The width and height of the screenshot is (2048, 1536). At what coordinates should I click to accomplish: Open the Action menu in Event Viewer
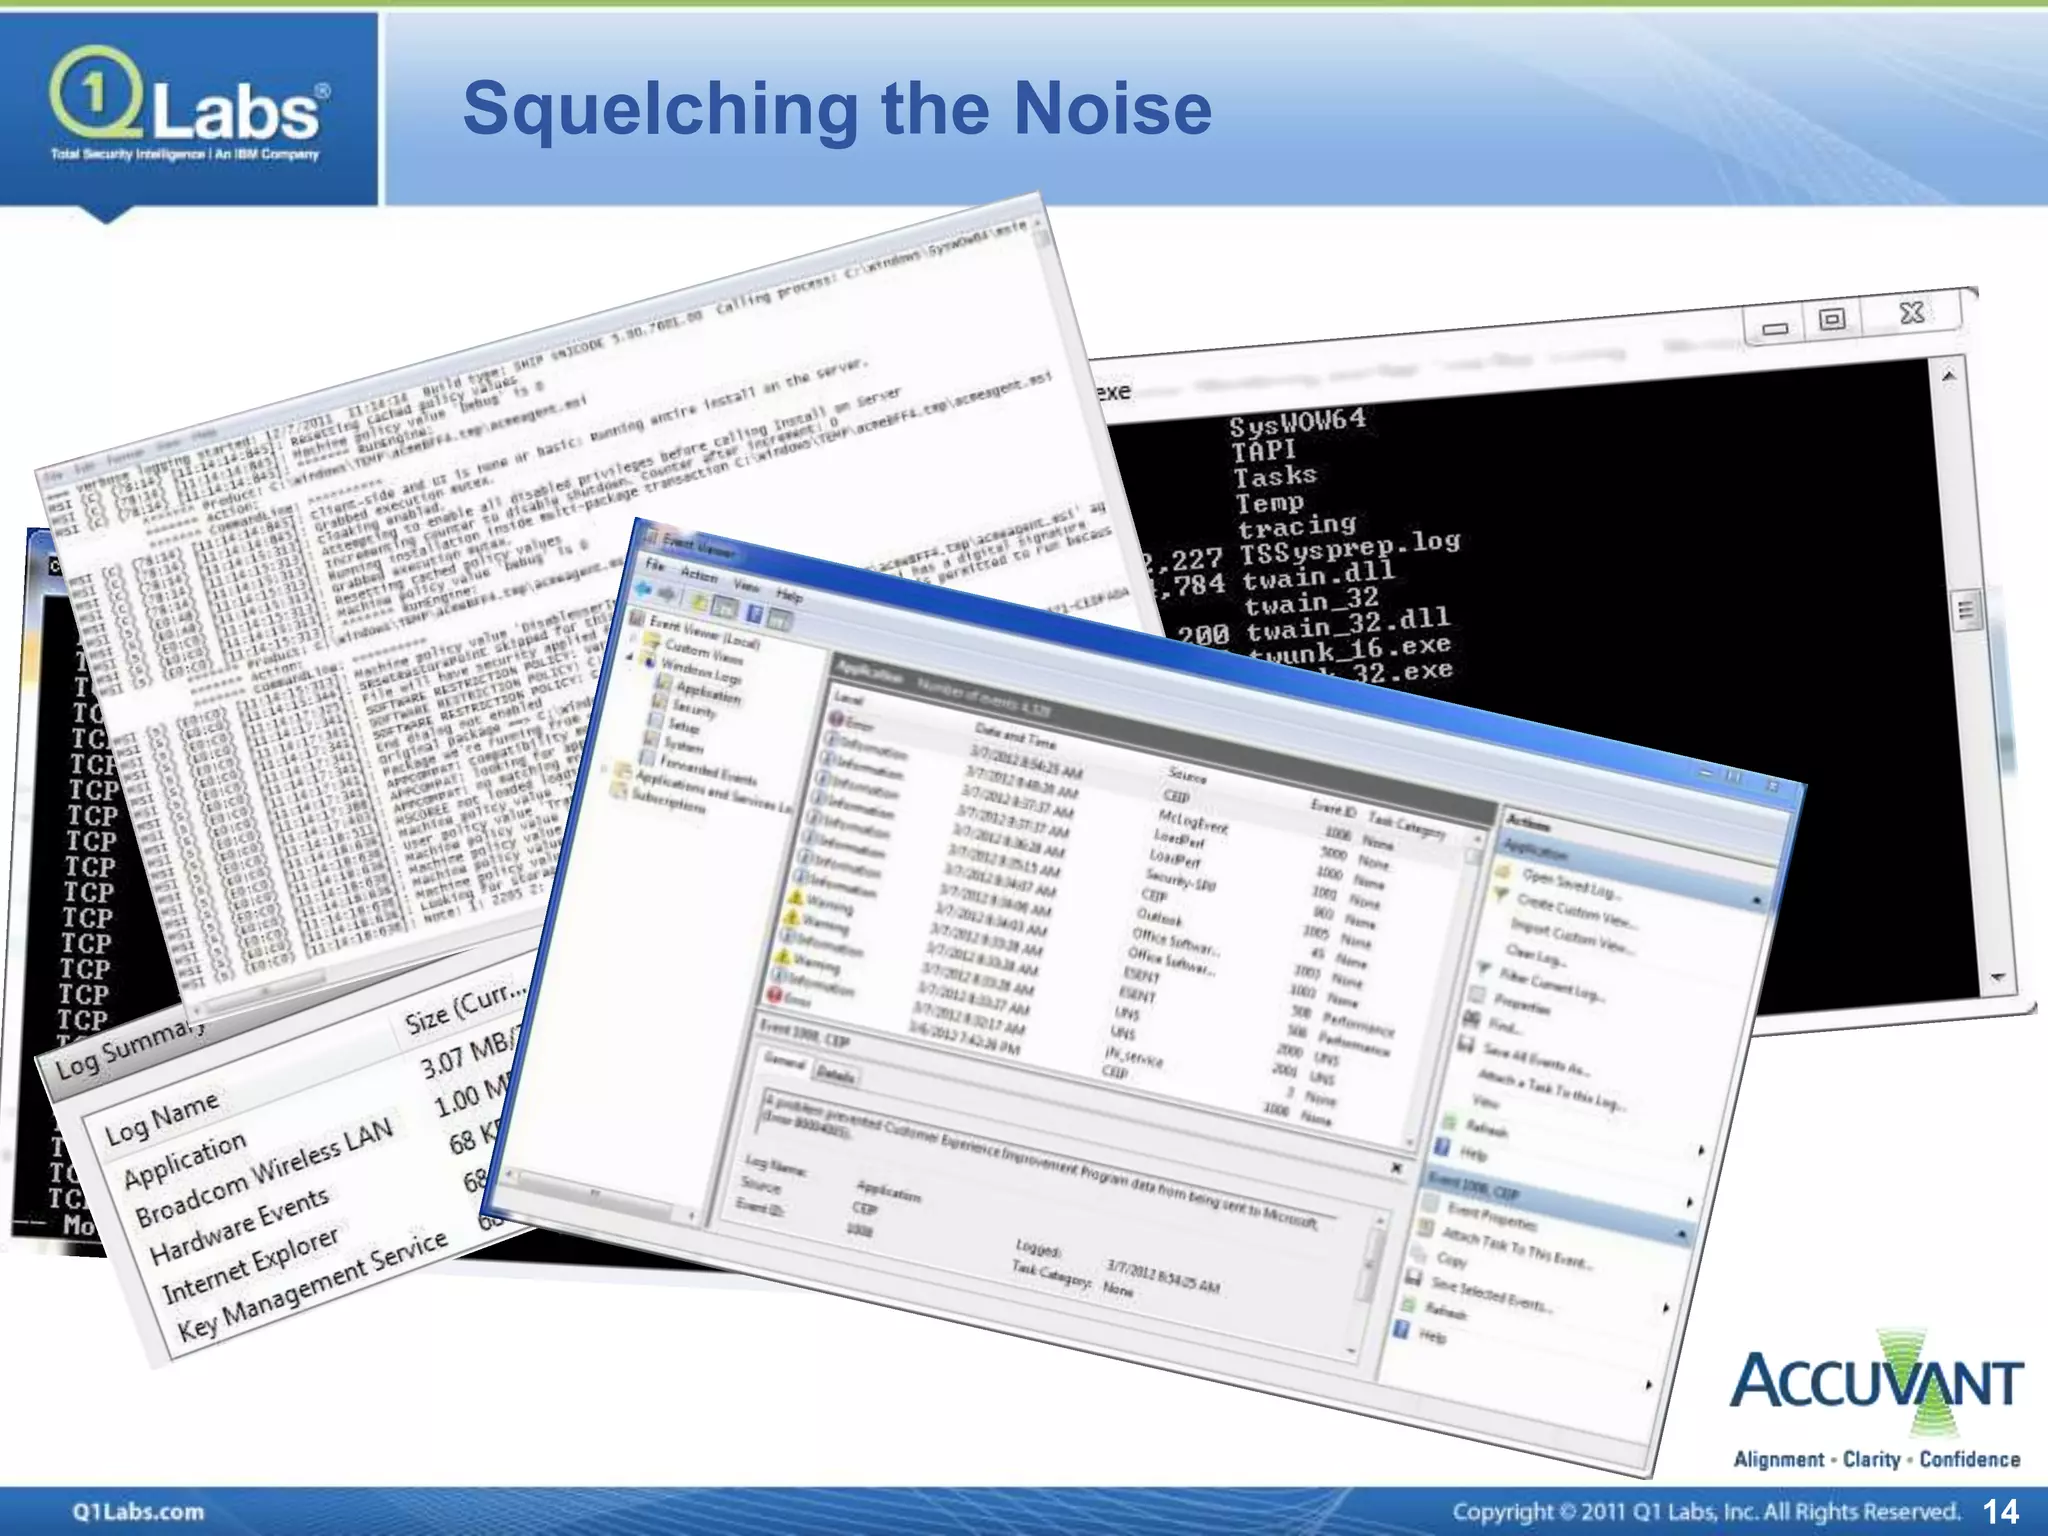point(698,574)
